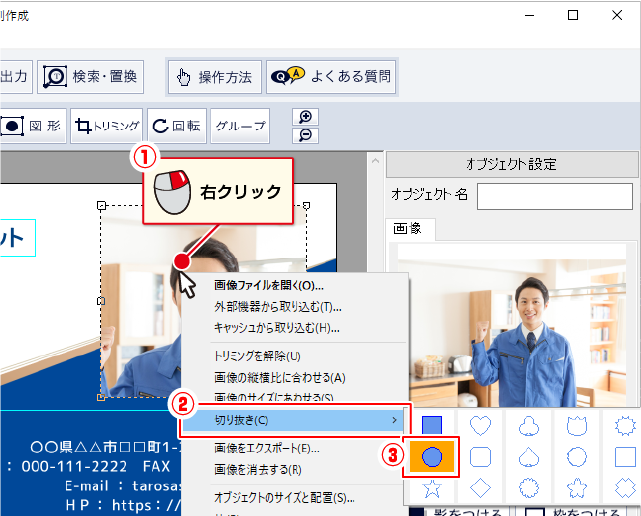Maximize the application window
Viewport: 641px width, 516px height.
click(x=573, y=16)
